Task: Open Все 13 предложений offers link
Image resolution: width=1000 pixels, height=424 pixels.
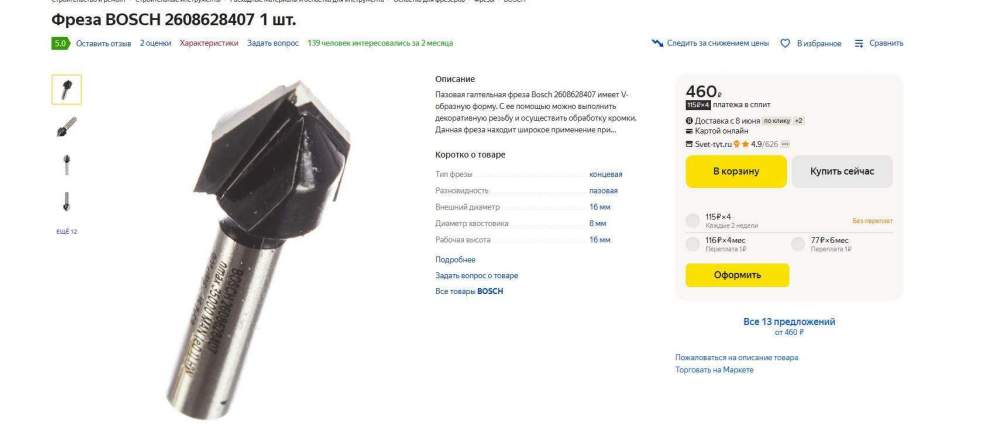Action: point(789,322)
